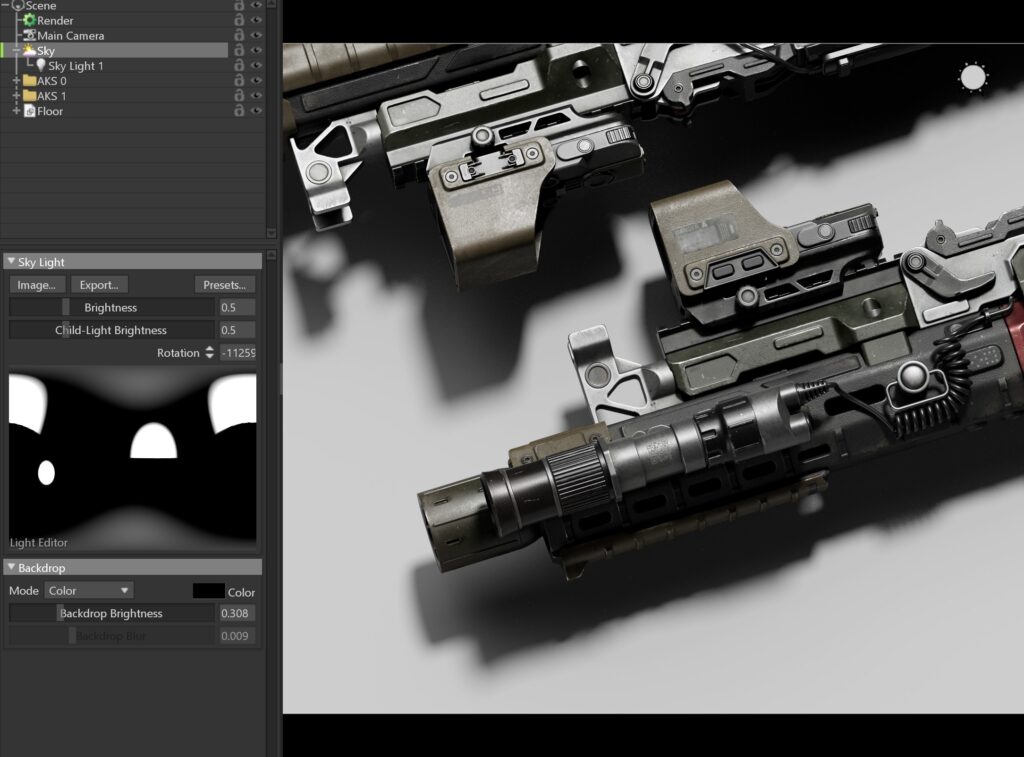Hide AKS 1 with its eye icon
The width and height of the screenshot is (1024, 757).
256,95
